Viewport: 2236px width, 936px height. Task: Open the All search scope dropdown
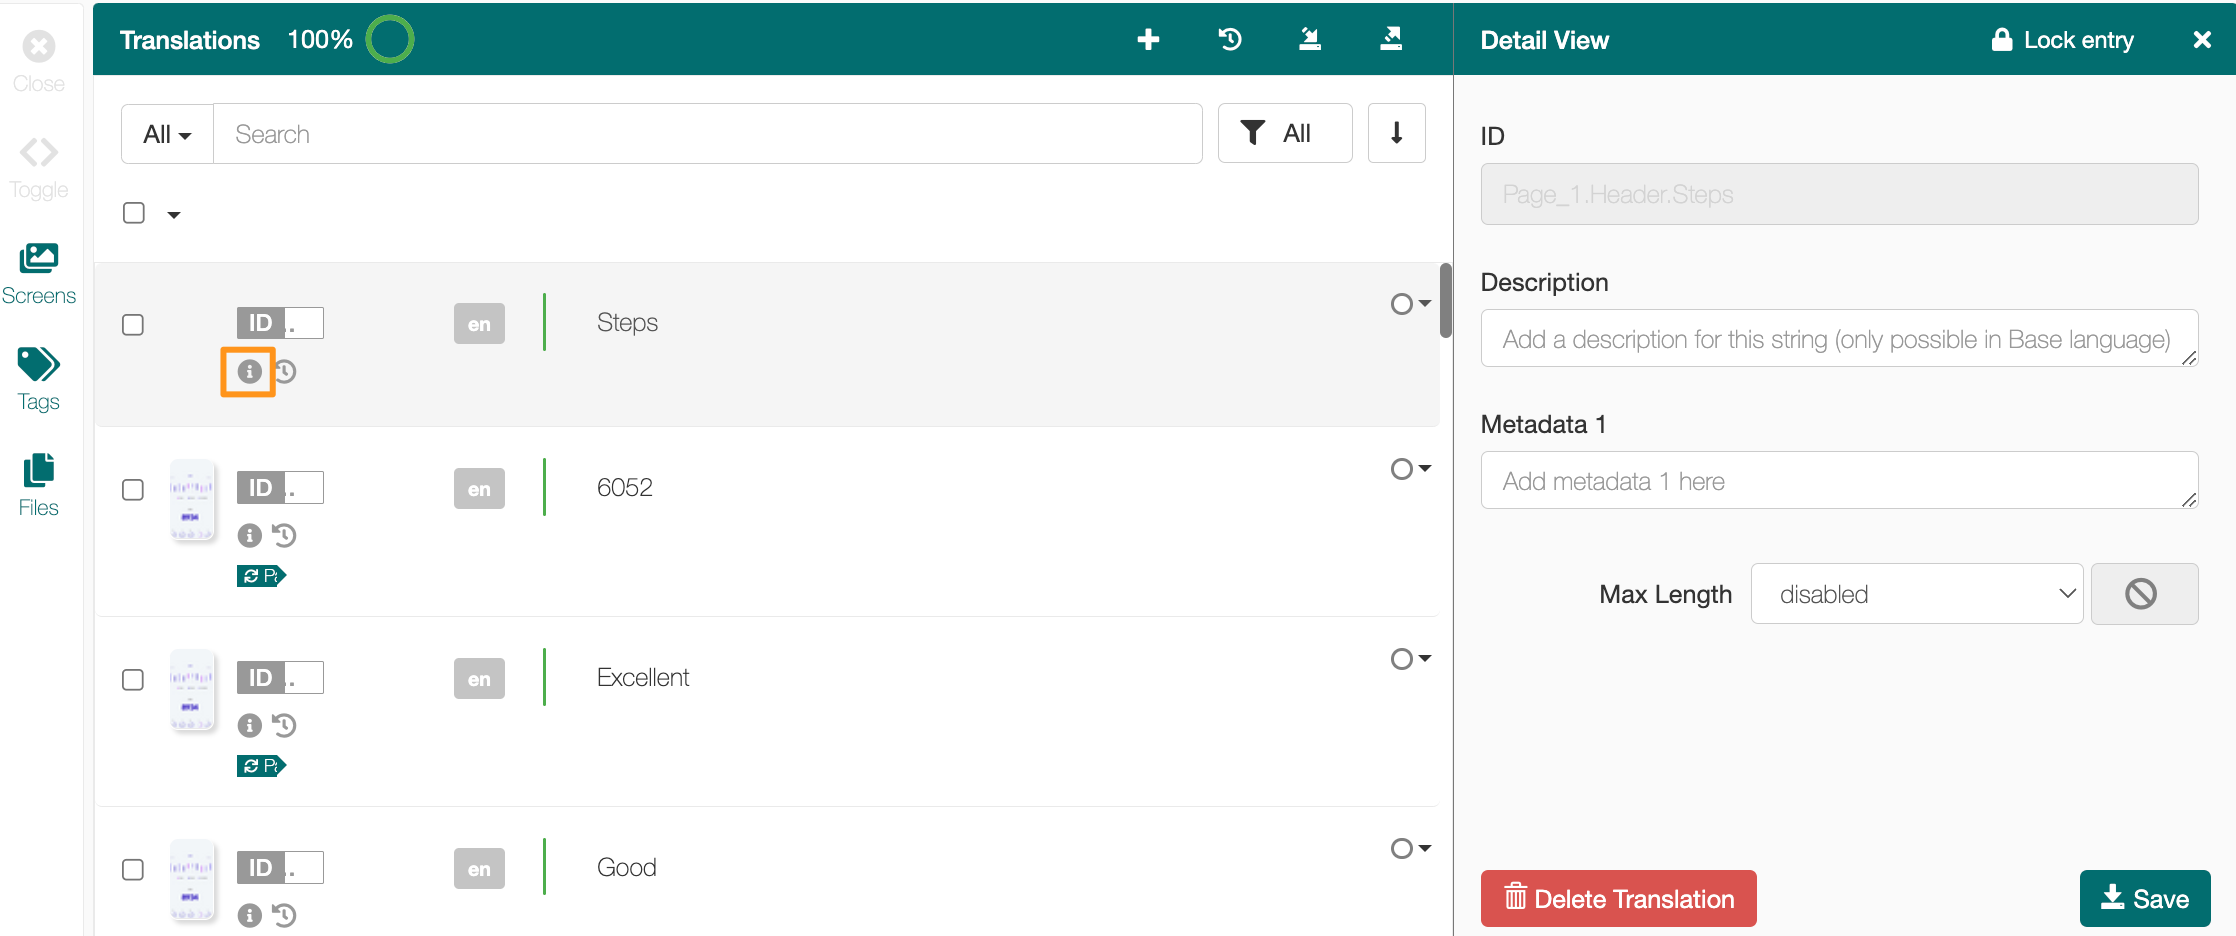(x=167, y=134)
